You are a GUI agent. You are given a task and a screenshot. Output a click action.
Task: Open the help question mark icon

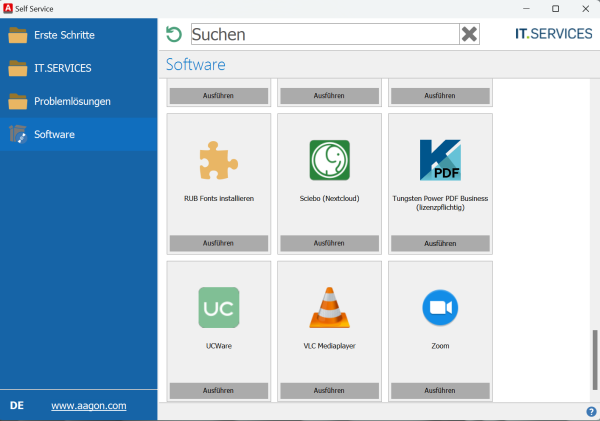(591, 412)
